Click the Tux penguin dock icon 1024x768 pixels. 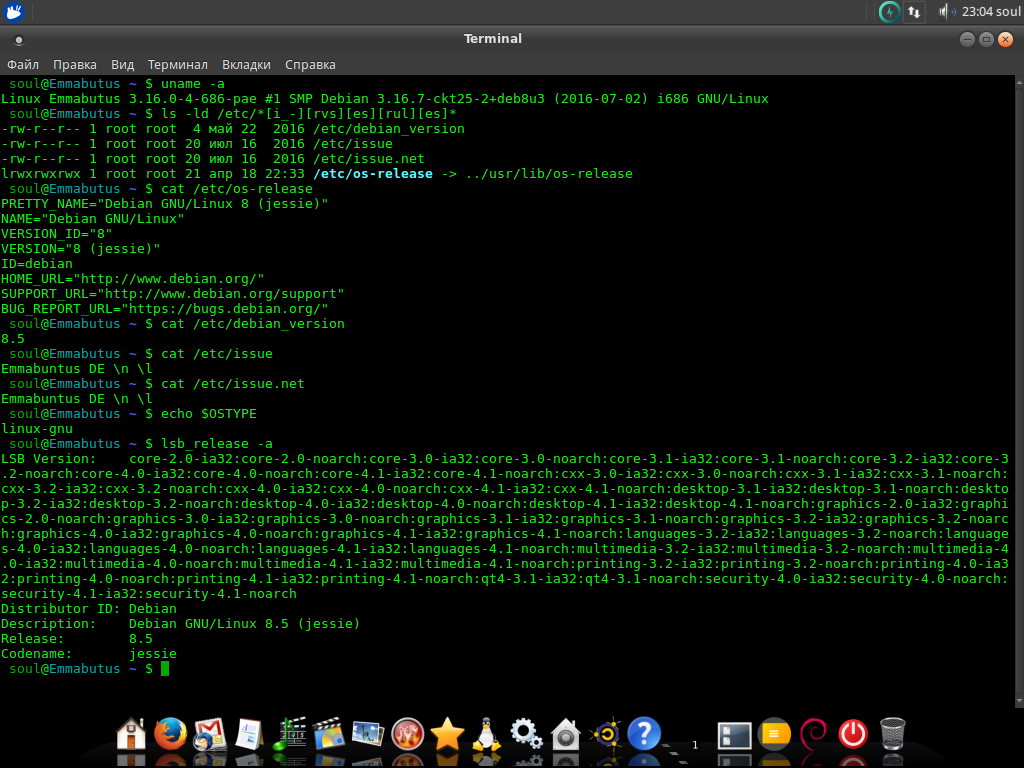pyautogui.click(x=487, y=734)
